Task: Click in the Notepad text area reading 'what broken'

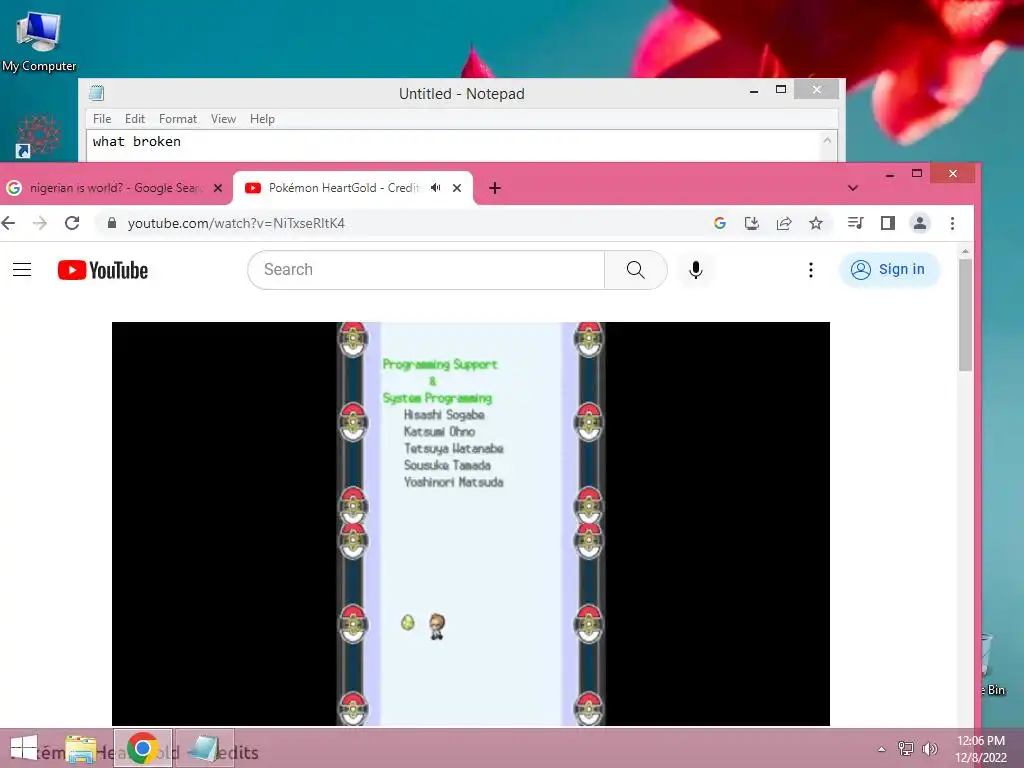Action: pyautogui.click(x=454, y=146)
